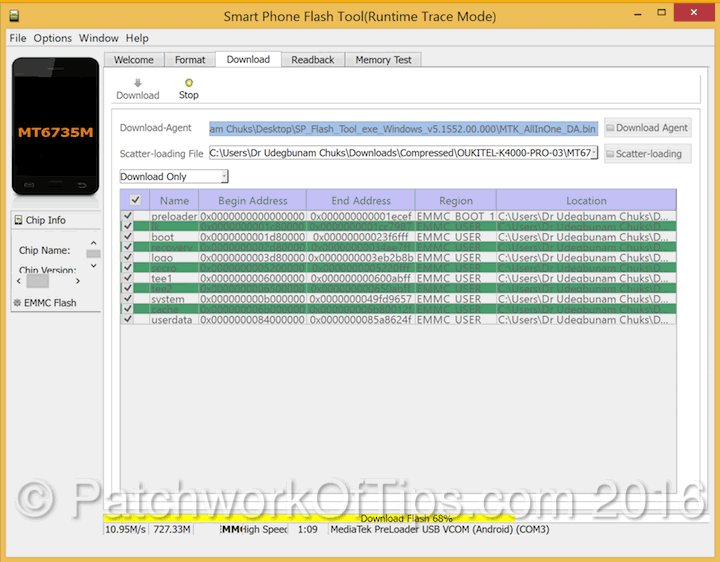720x562 pixels.
Task: Uncheck the lk partition checkbox
Action: click(x=128, y=226)
